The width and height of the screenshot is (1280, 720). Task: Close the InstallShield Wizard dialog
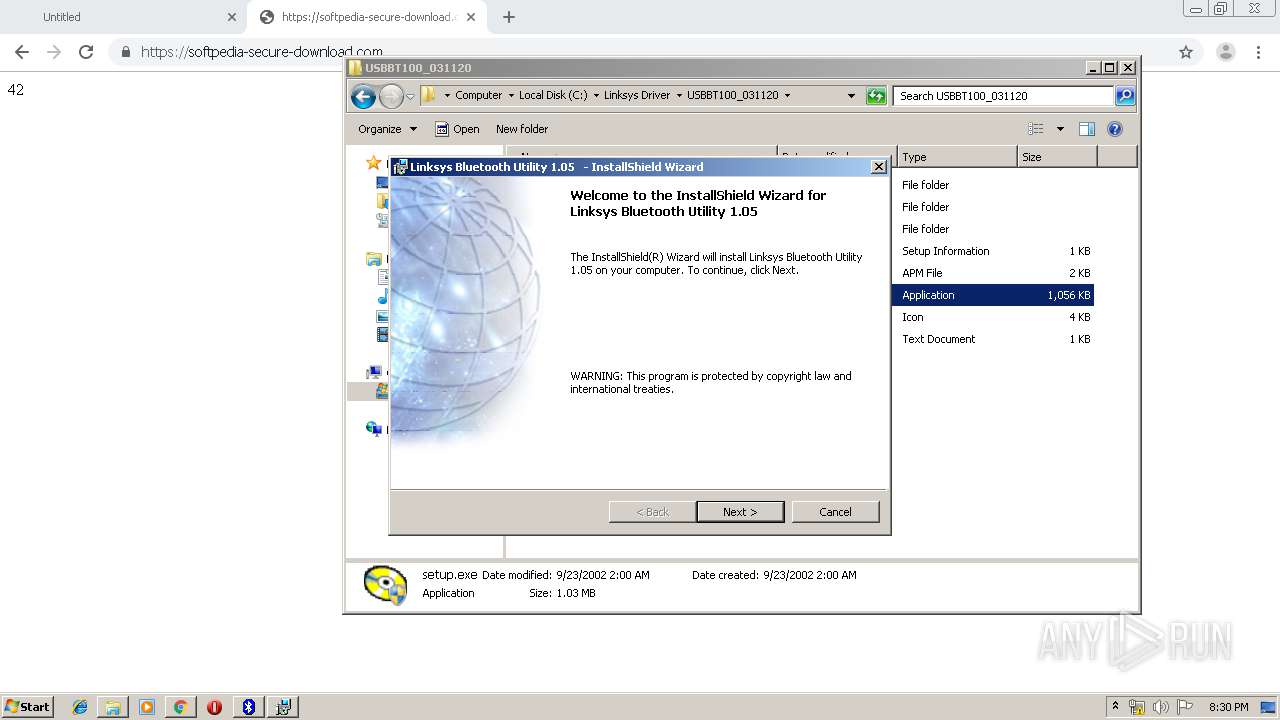pyautogui.click(x=878, y=167)
